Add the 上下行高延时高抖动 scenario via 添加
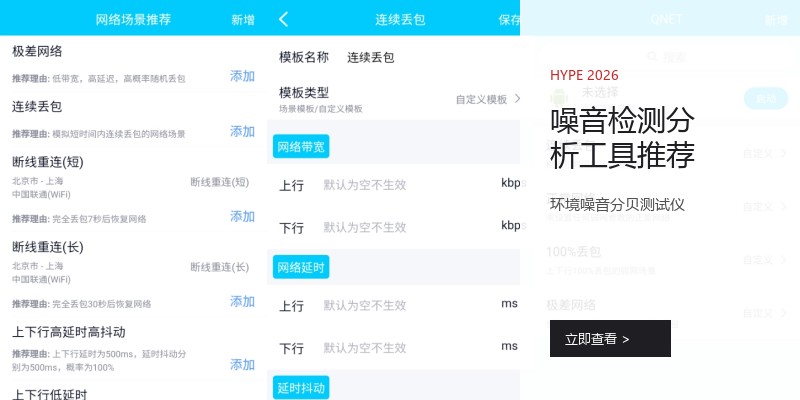800x400 pixels. click(242, 365)
